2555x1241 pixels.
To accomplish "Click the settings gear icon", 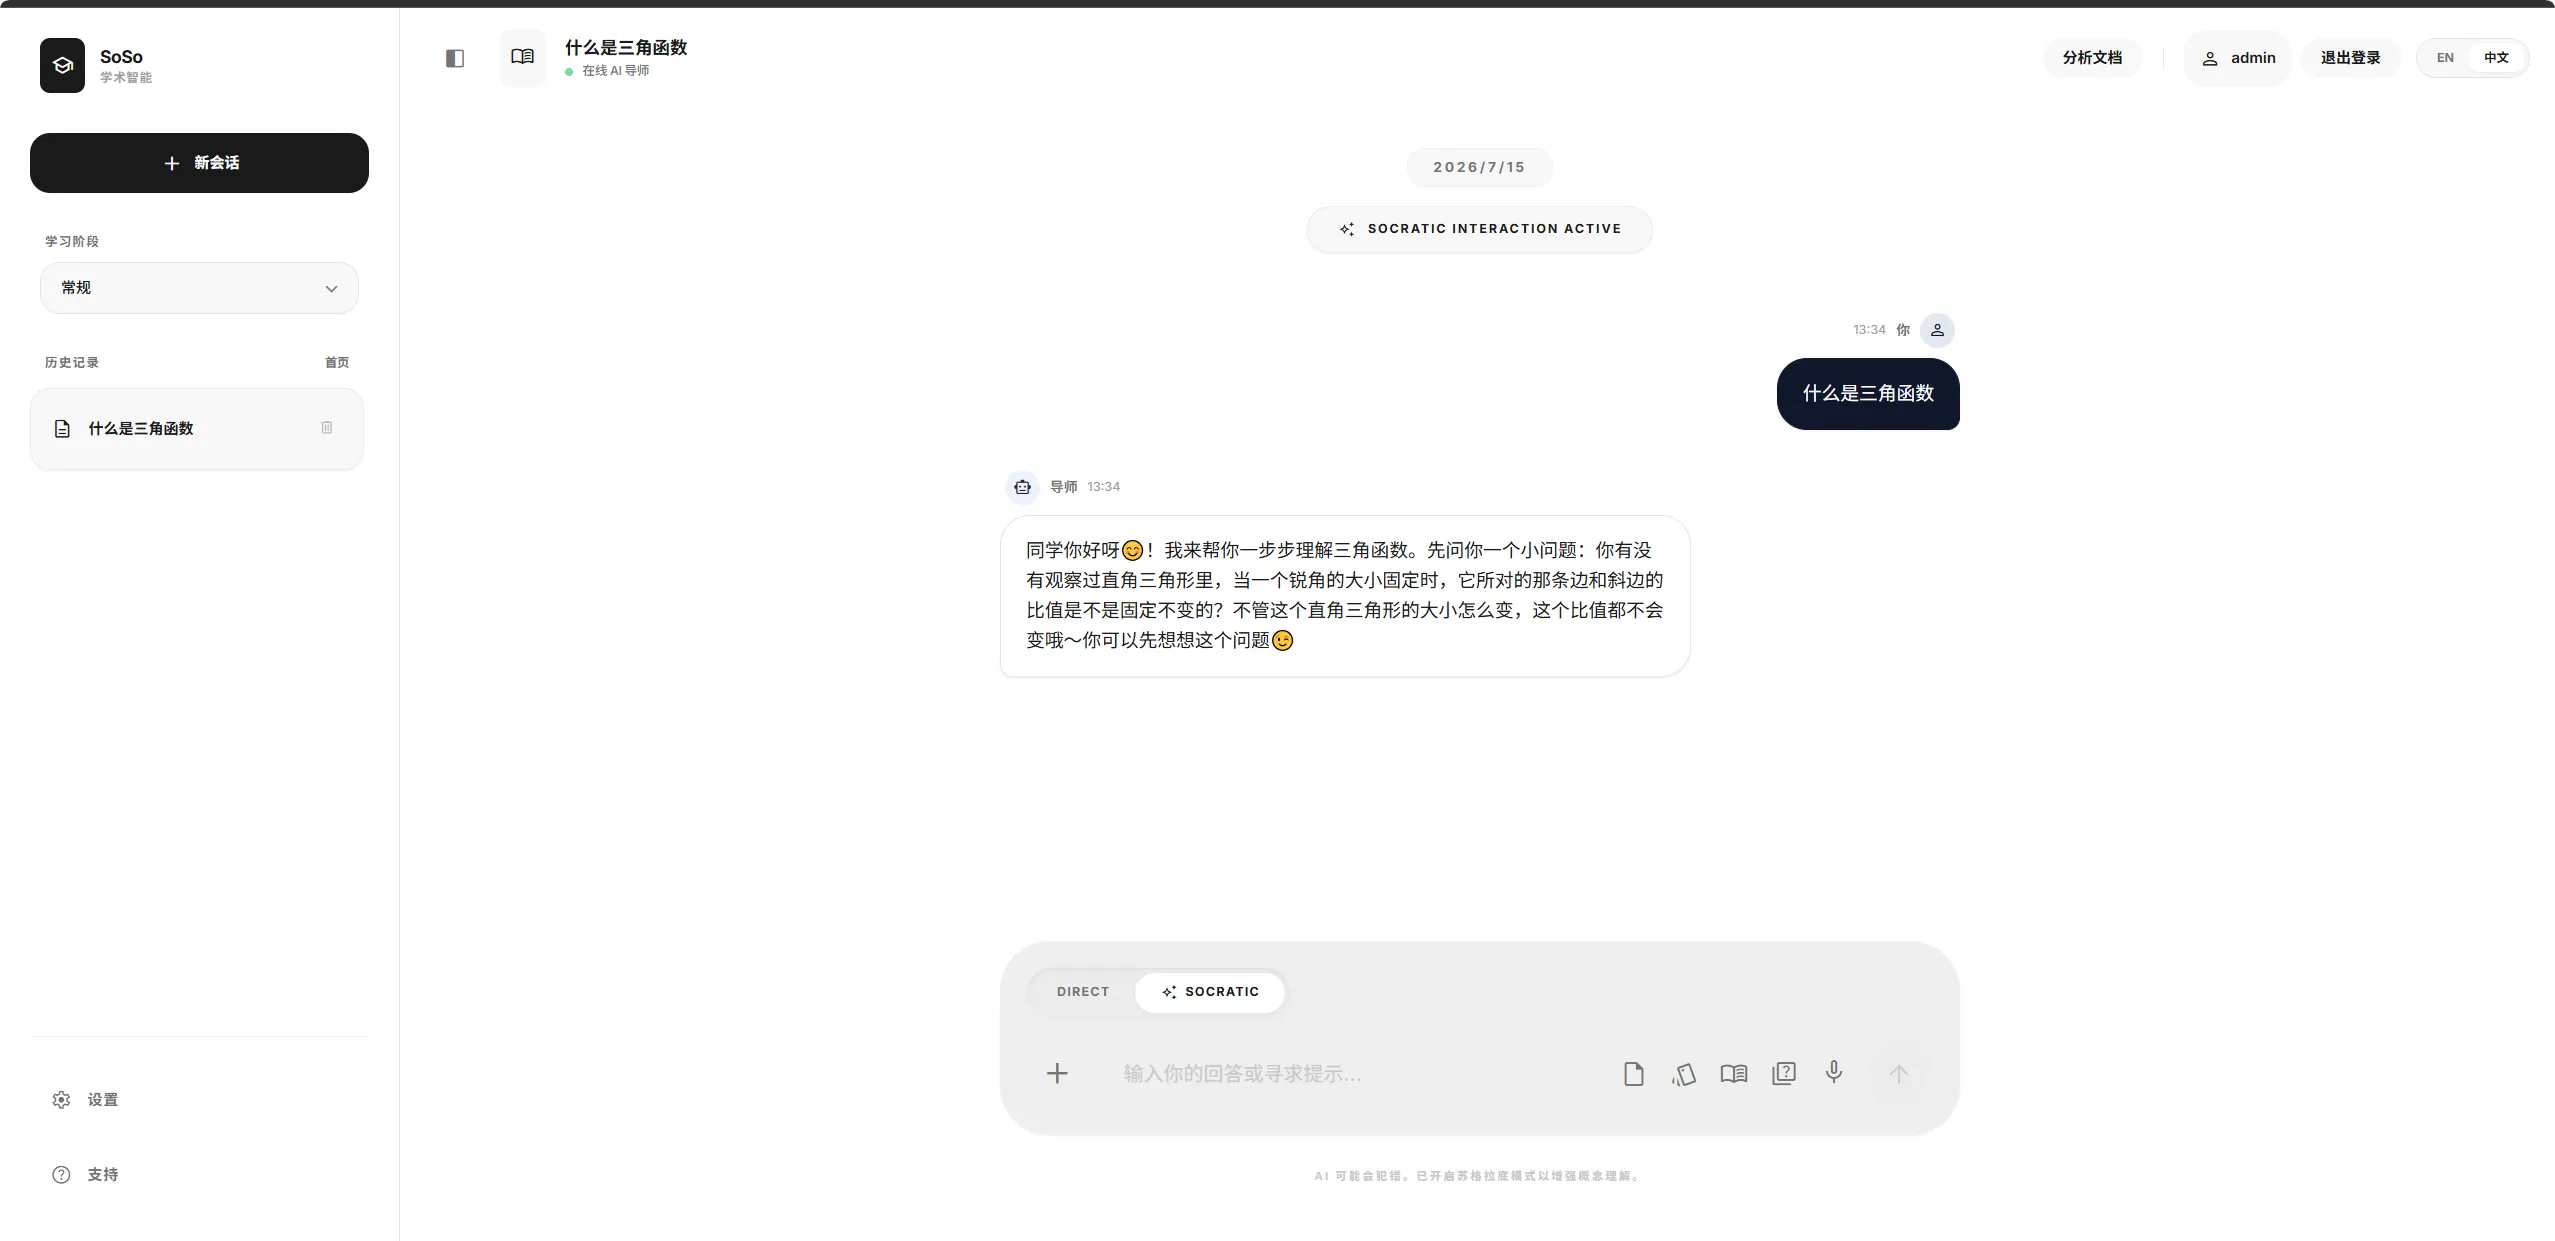I will (x=61, y=1100).
